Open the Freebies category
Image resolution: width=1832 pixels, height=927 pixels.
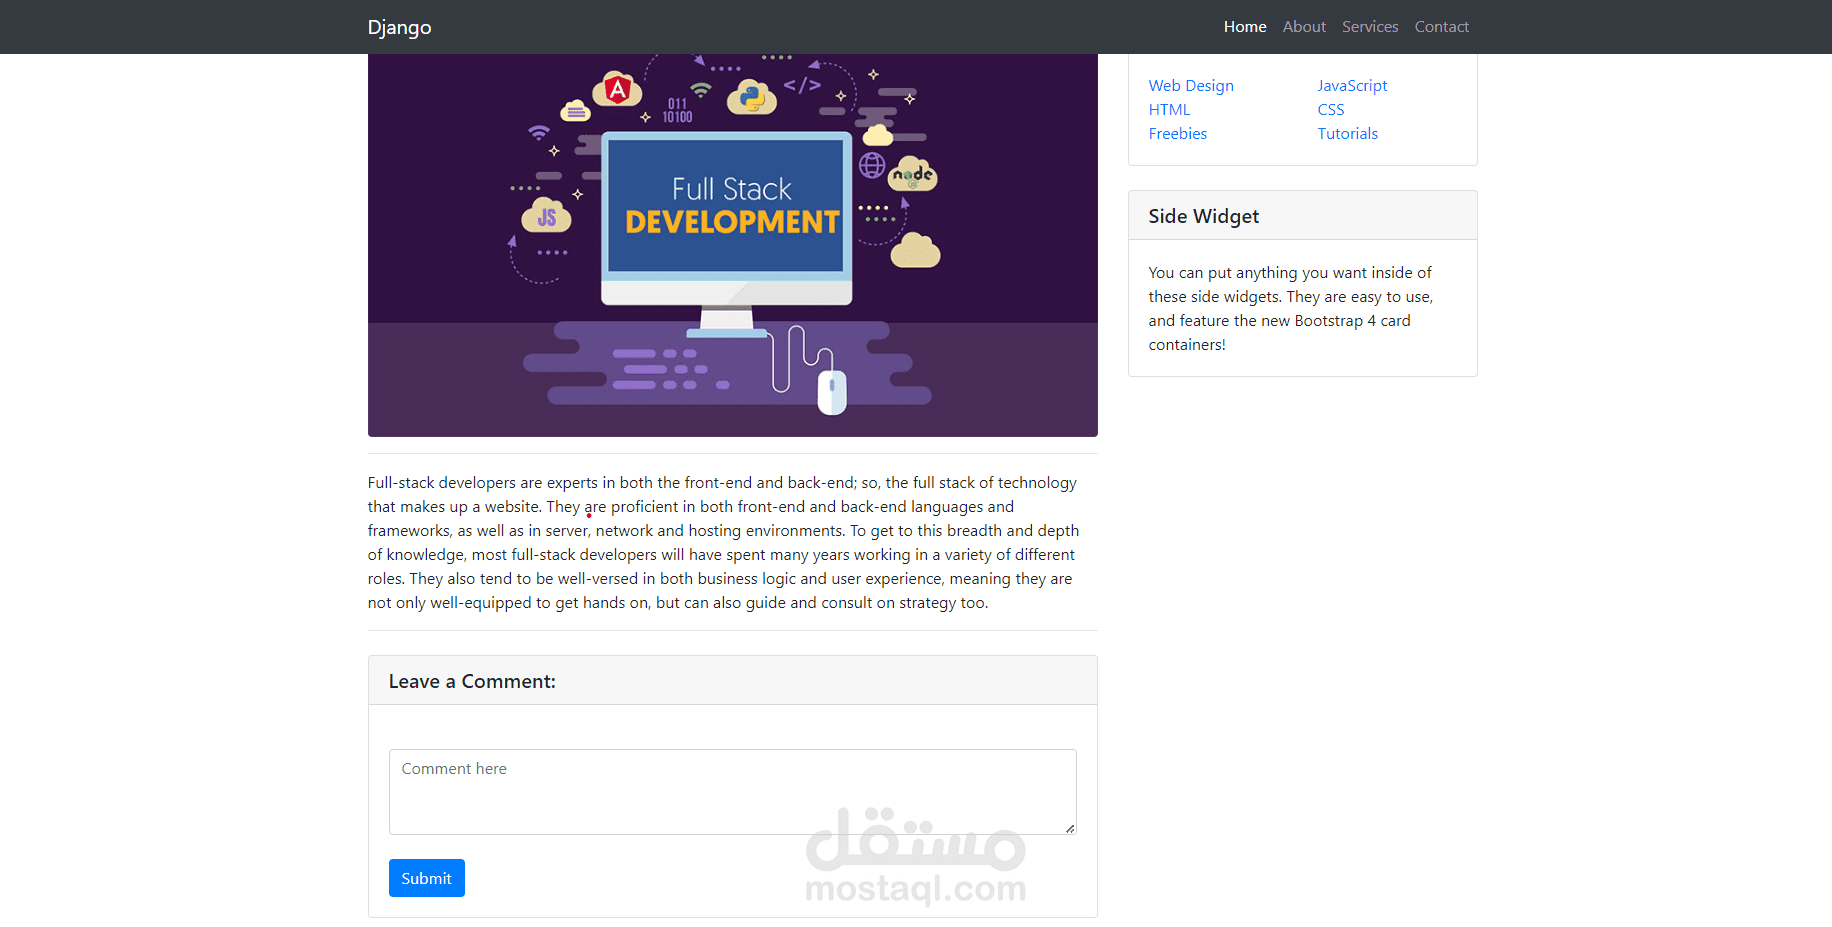(x=1177, y=134)
